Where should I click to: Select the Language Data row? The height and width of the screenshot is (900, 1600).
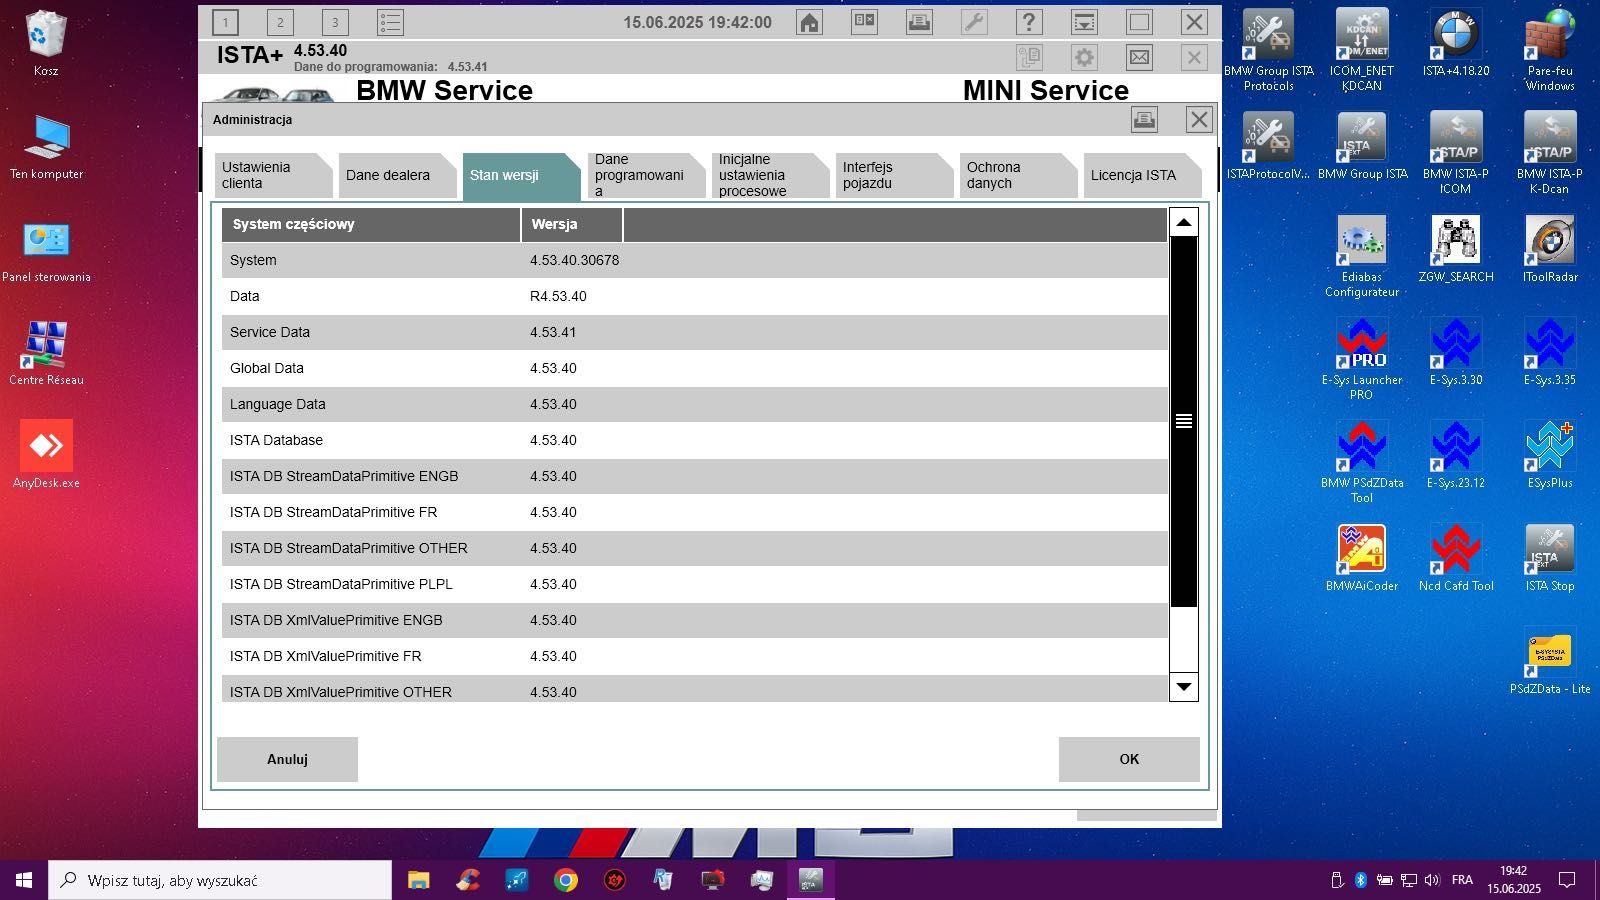pyautogui.click(x=694, y=404)
